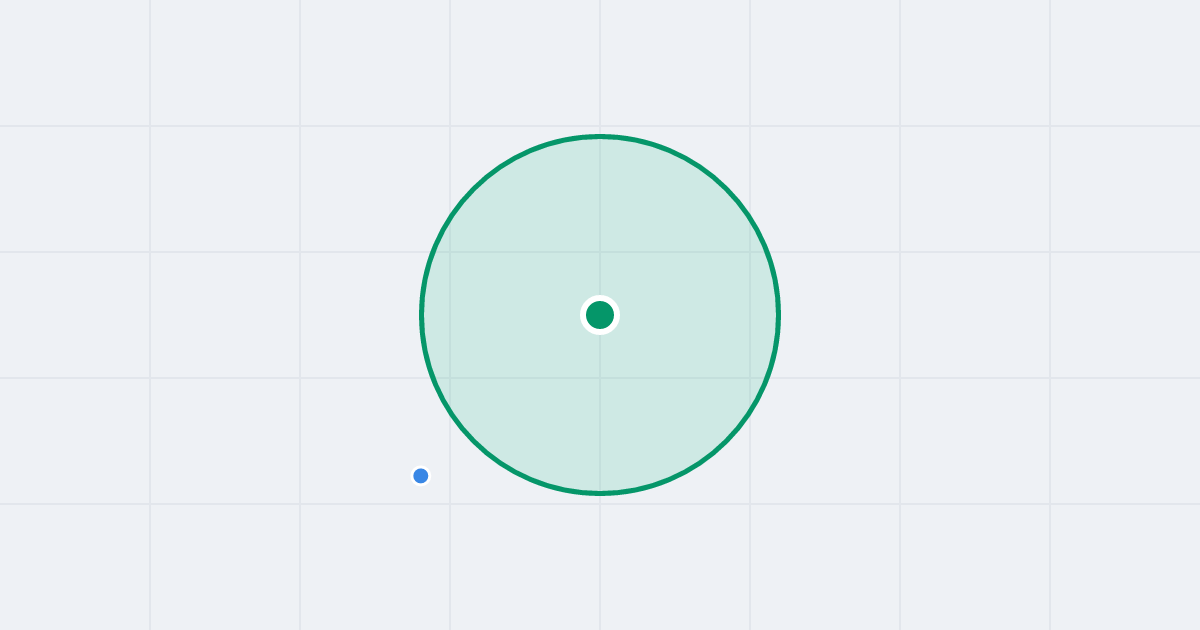Click inside the shaded circle below the center marker
The height and width of the screenshot is (630, 1200).
point(600,410)
